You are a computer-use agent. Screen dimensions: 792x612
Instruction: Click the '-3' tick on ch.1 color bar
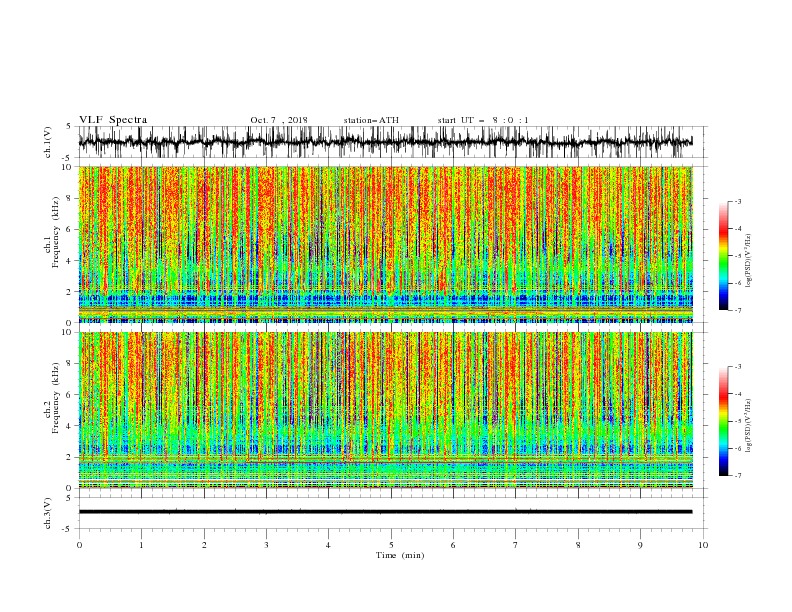[737, 201]
